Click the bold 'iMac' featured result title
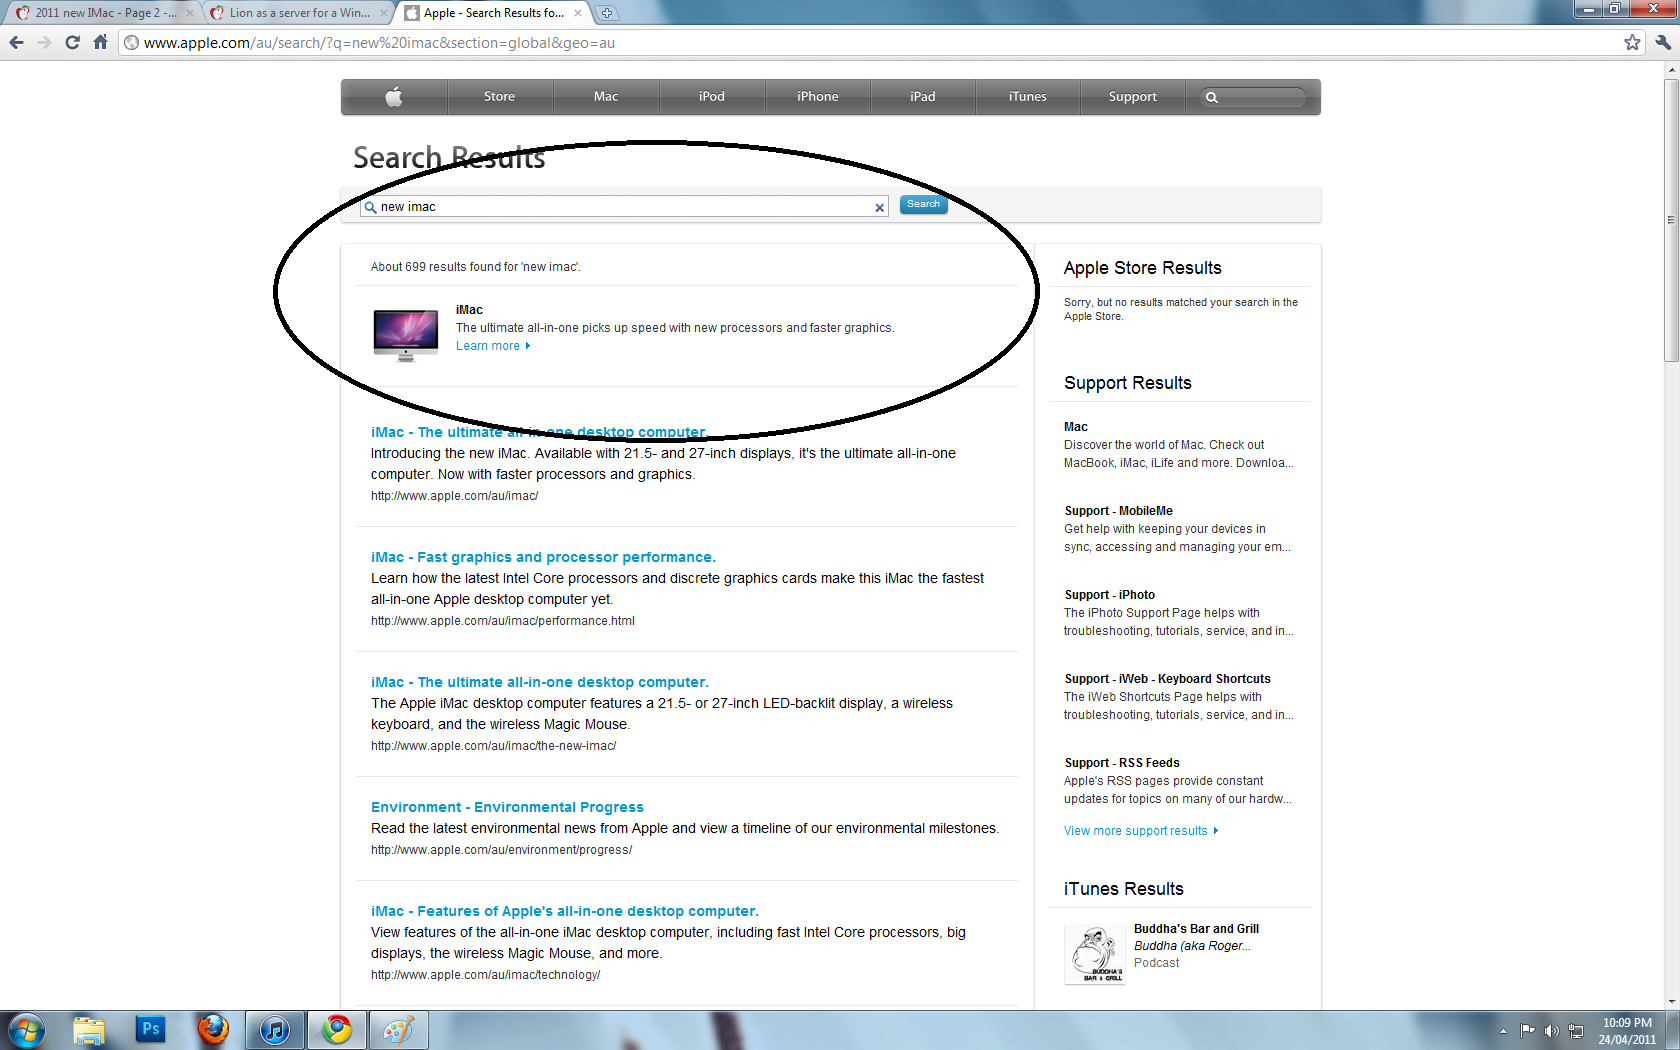This screenshot has width=1680, height=1050. pyautogui.click(x=469, y=310)
